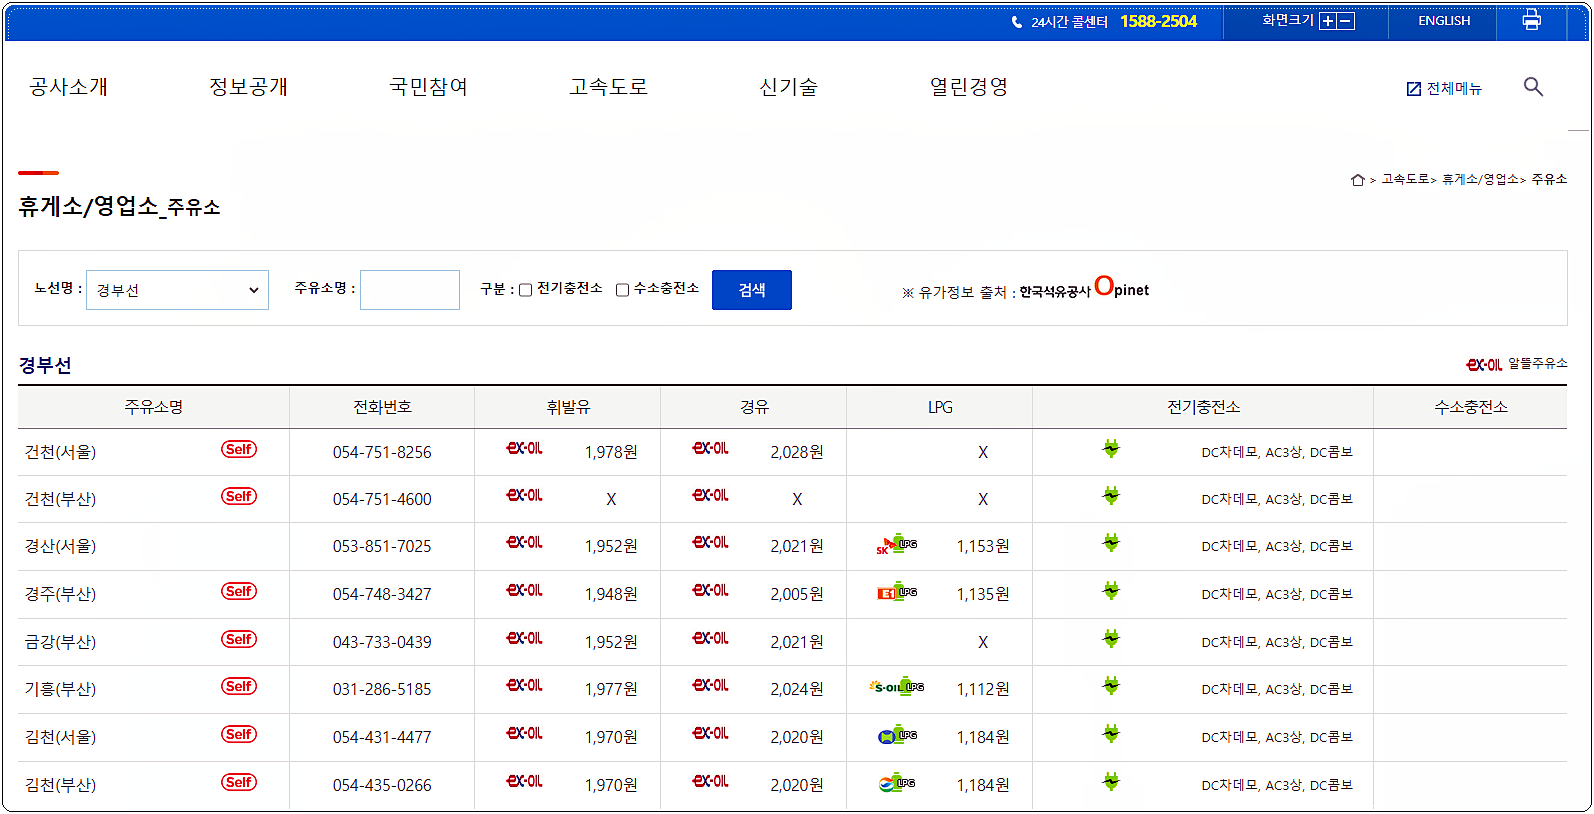
Task: Click the 전체메뉴 full menu icon
Action: tap(1414, 89)
